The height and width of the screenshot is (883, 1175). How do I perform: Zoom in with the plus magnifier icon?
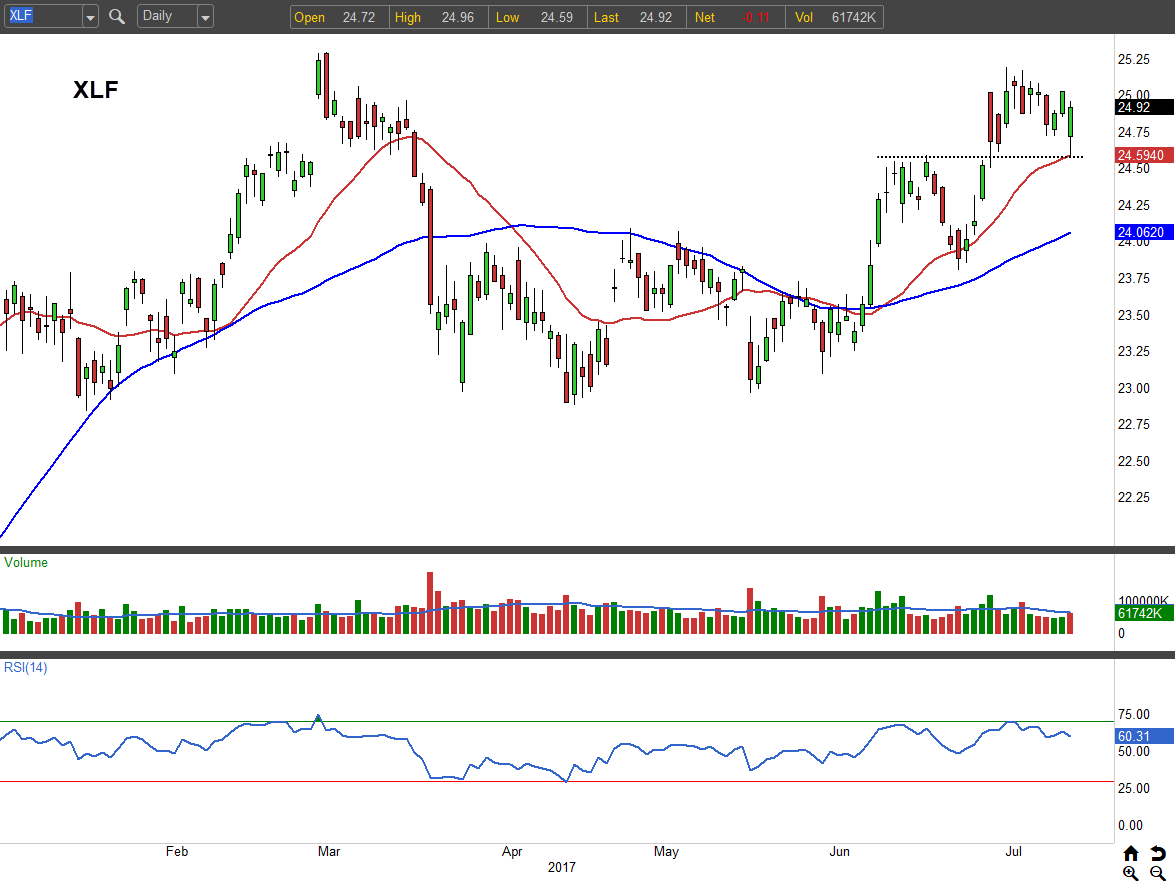click(x=1131, y=873)
